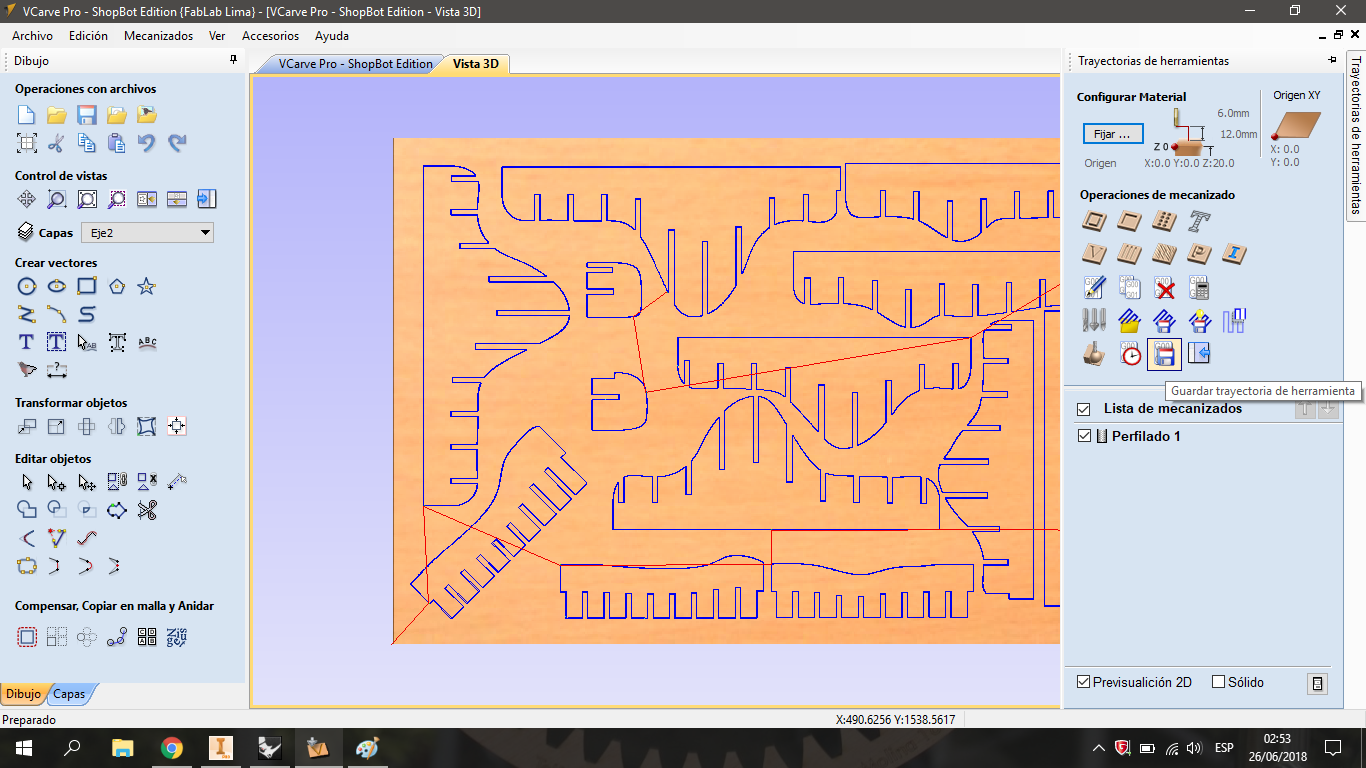
Task: Redo the last undone action
Action: 177,143
